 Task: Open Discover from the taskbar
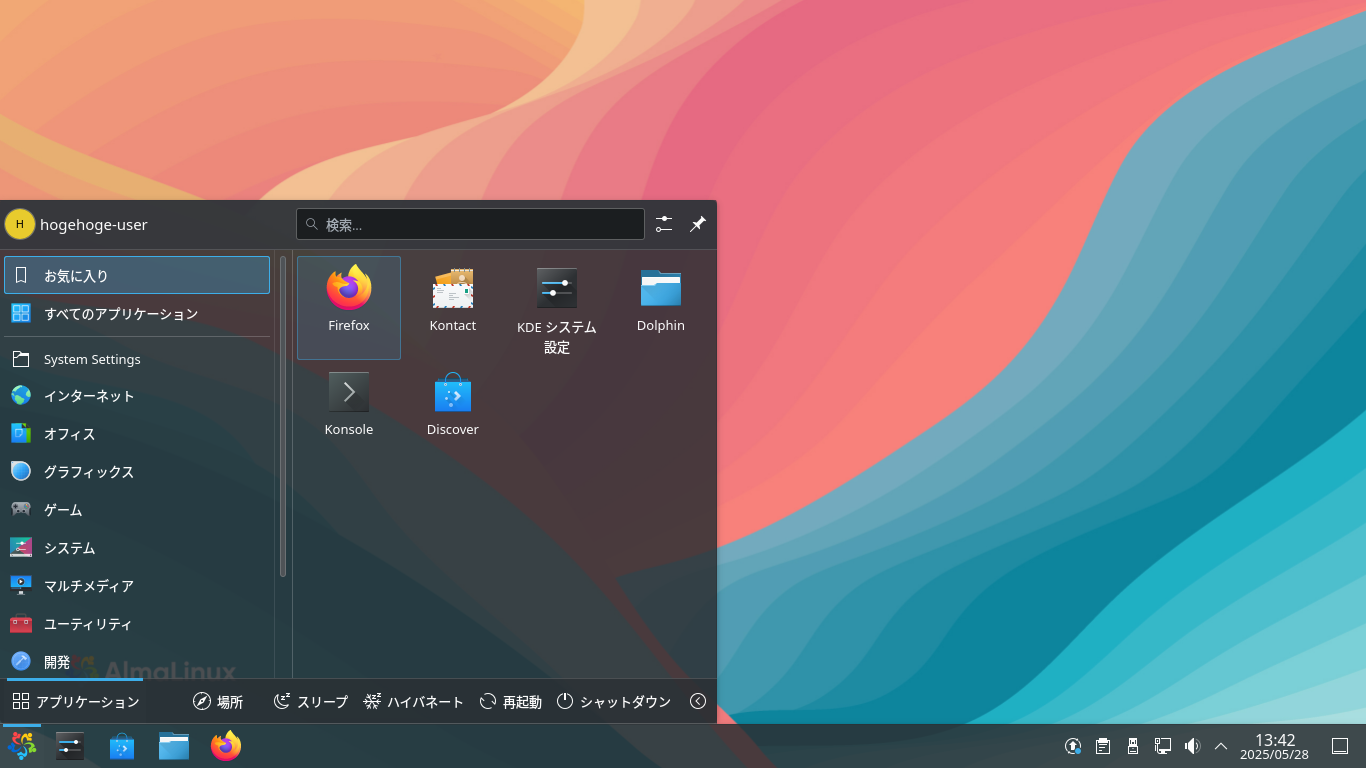pos(122,746)
